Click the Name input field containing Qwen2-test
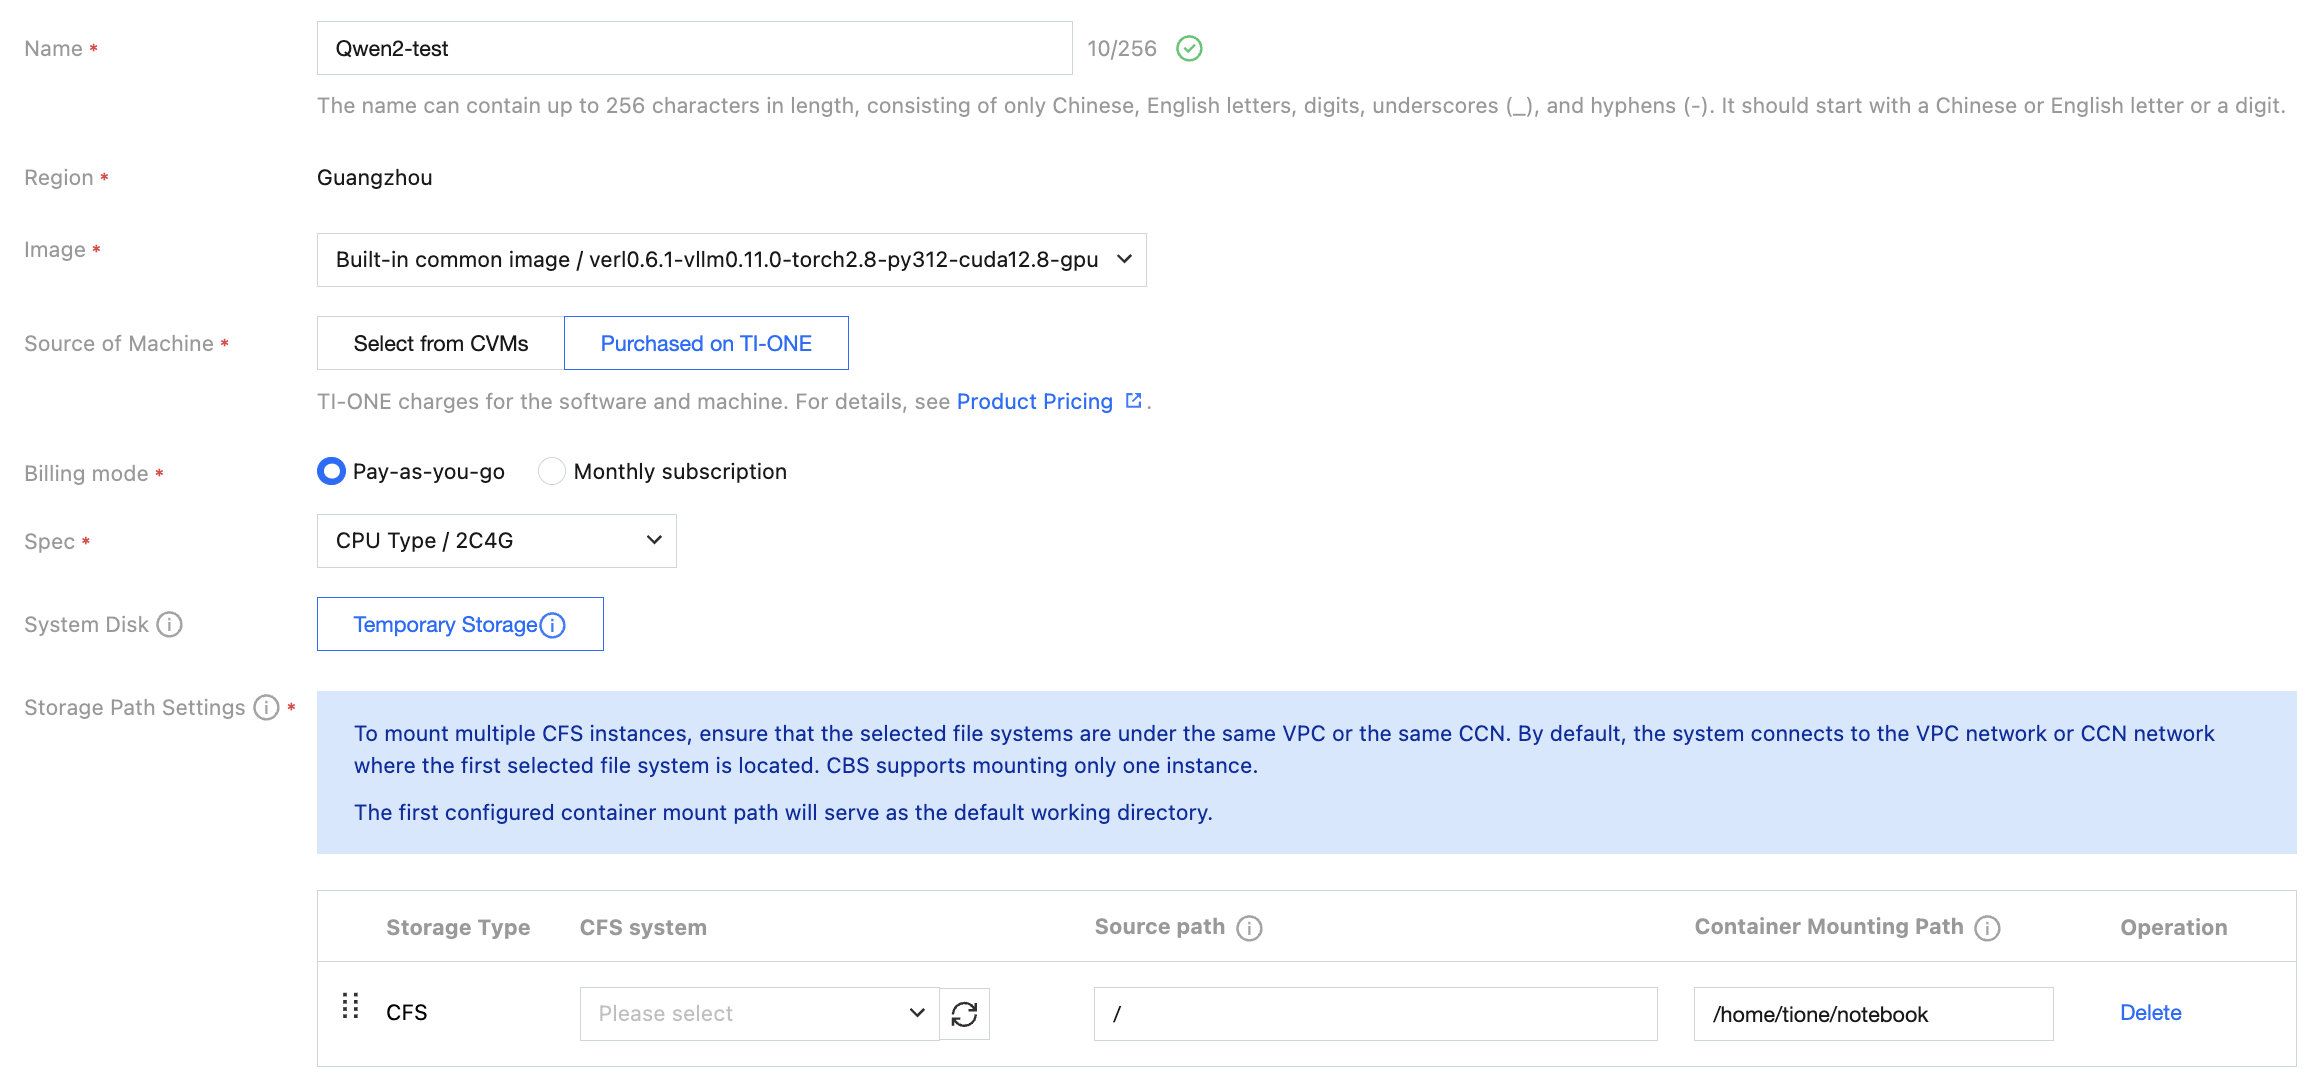Viewport: 2322px width, 1082px height. [x=695, y=48]
